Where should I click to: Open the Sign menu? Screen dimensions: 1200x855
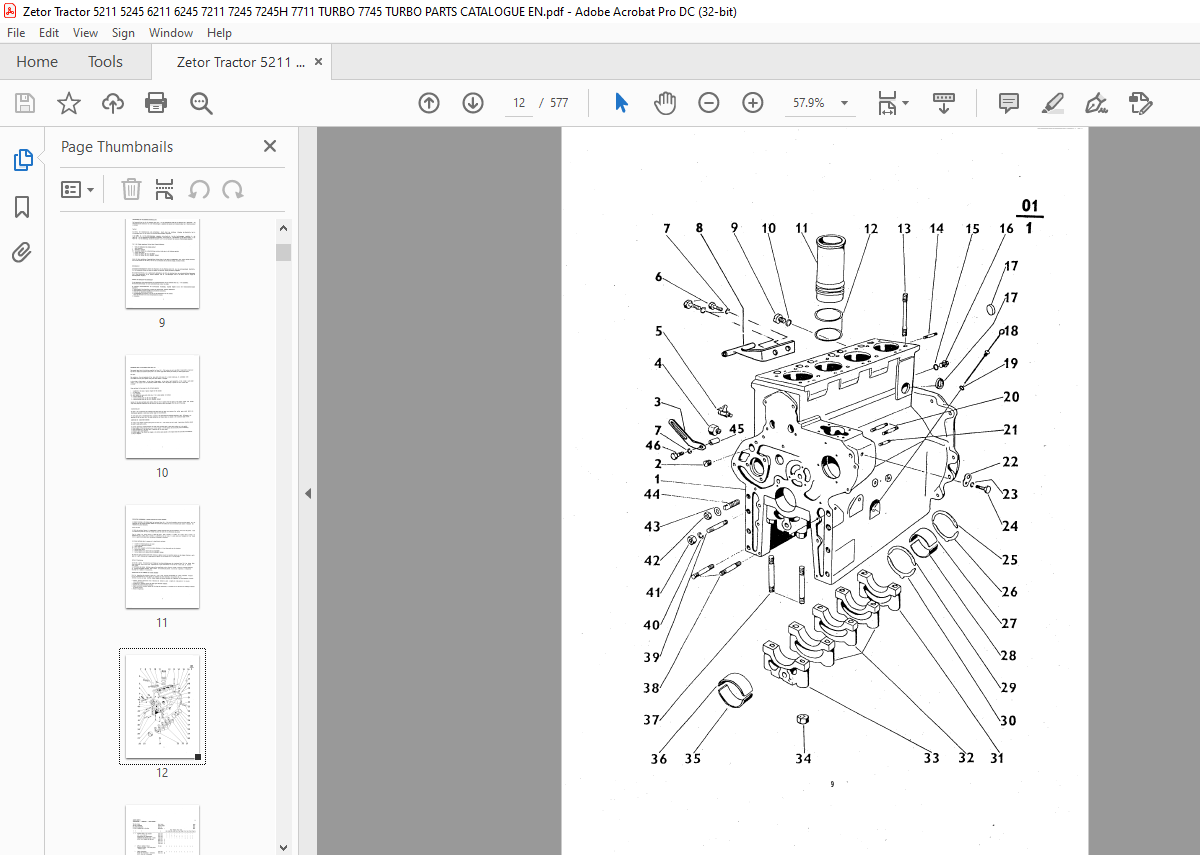tap(123, 33)
